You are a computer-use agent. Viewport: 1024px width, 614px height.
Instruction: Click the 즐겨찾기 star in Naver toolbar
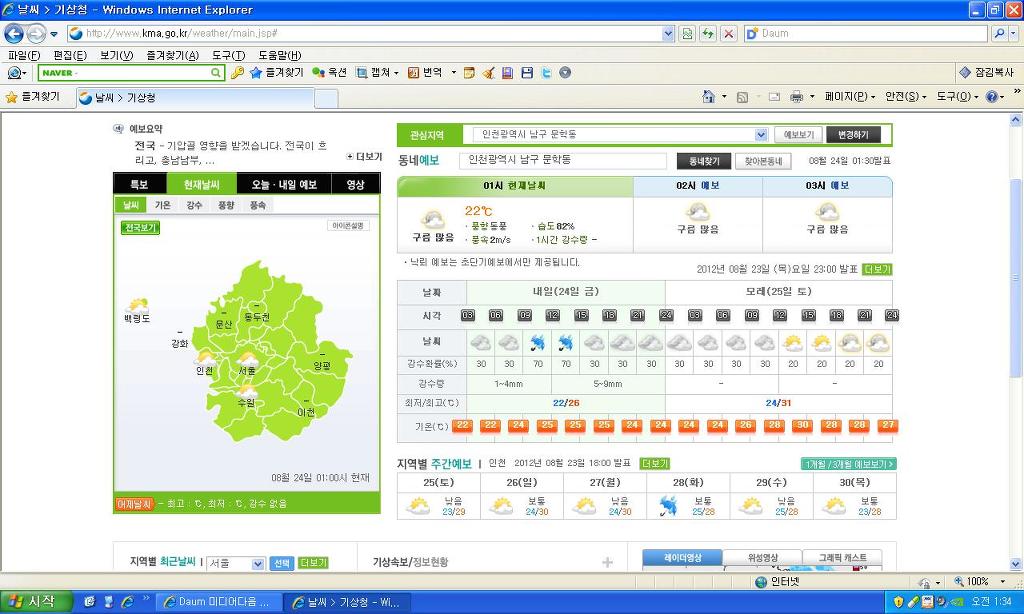(256, 73)
